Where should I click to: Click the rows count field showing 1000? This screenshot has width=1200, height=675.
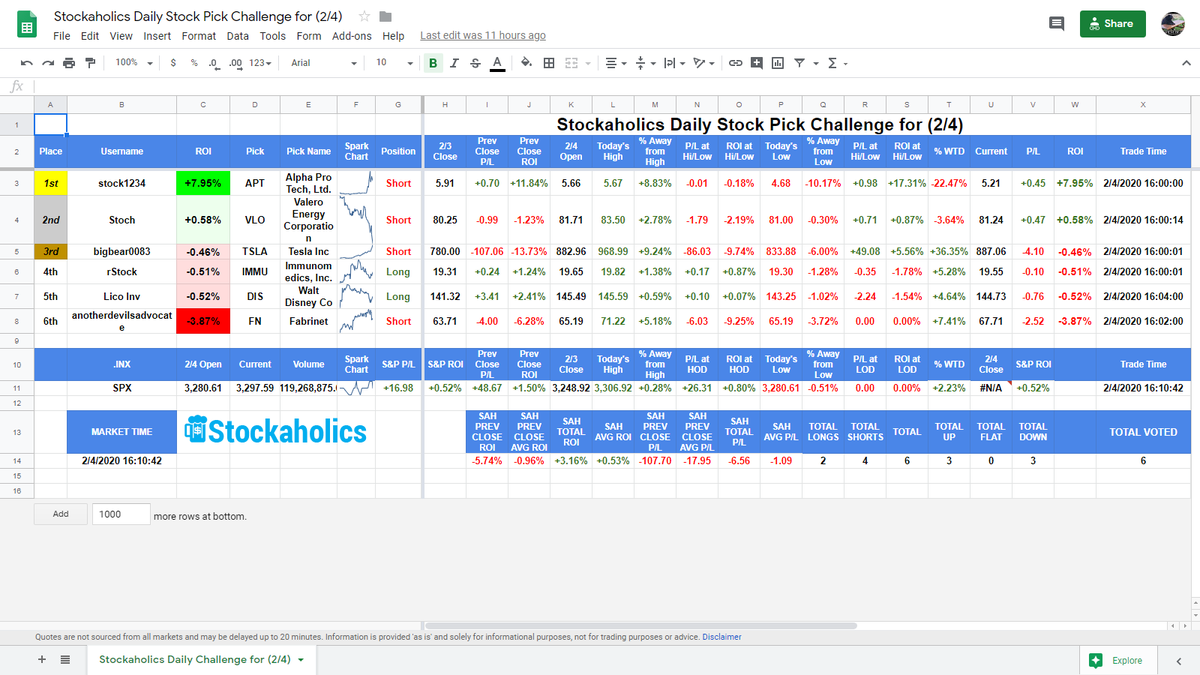[x=119, y=515]
